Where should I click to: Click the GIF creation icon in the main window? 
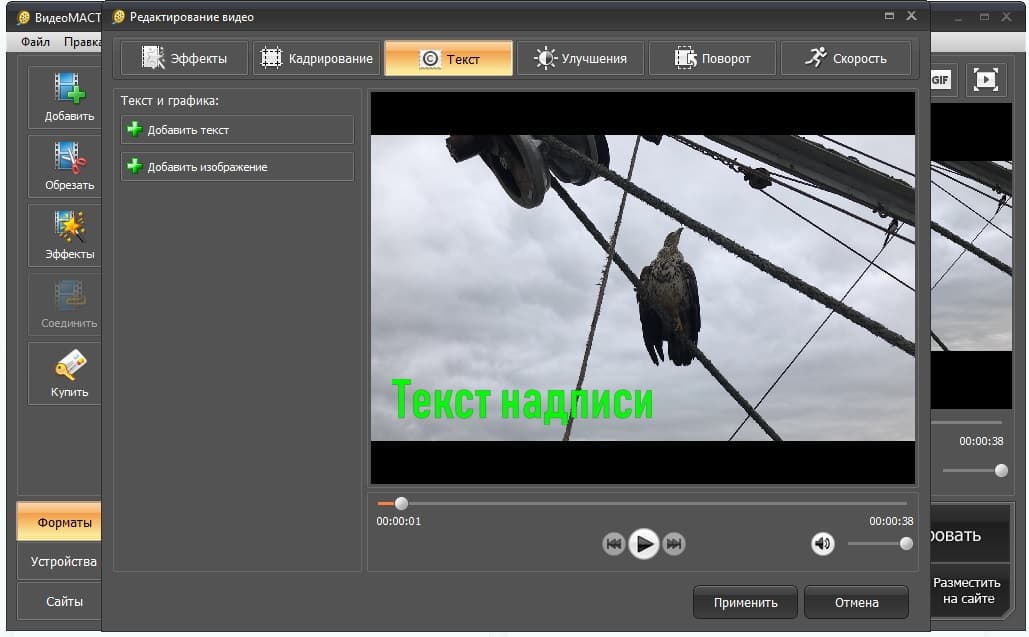click(940, 80)
